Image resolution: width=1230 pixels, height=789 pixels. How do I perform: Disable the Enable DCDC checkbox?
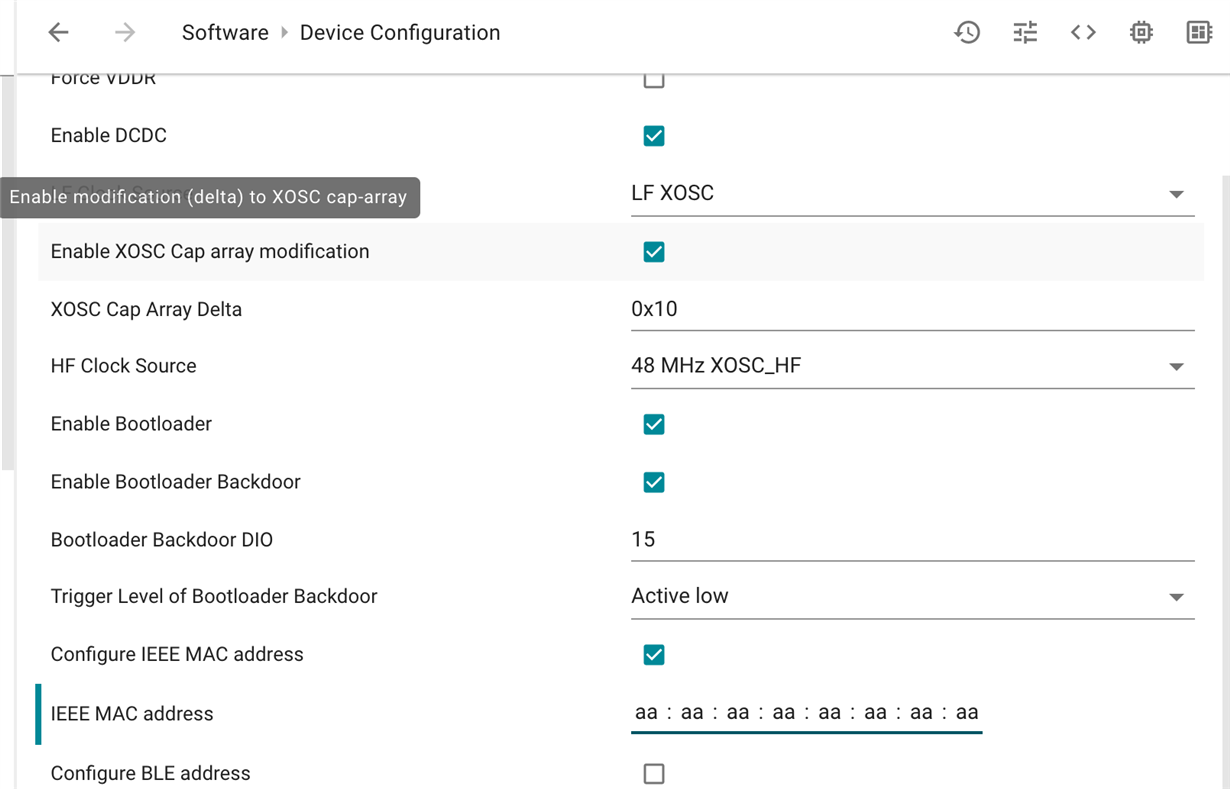[x=654, y=136]
